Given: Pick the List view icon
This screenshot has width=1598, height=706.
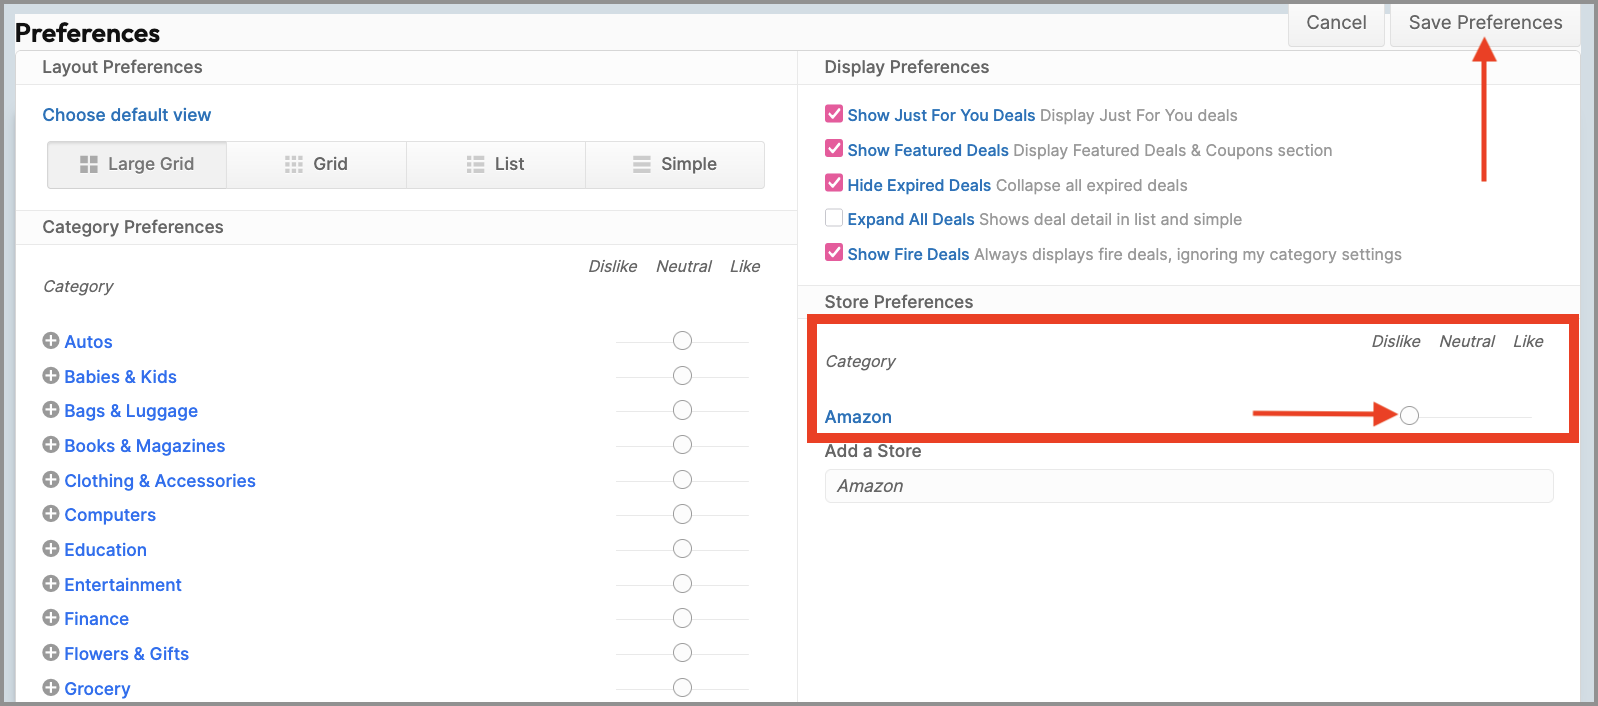Looking at the screenshot, I should (x=475, y=164).
